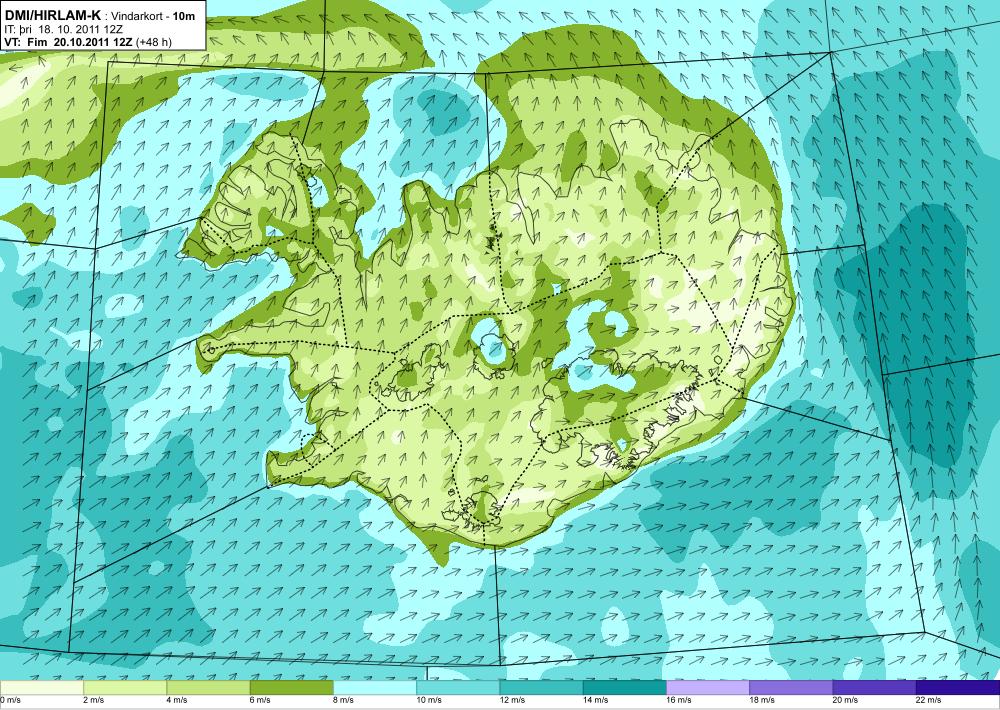Select the 18 m/s purple legend swatch
Screen dimensions: 1000x710
click(x=791, y=688)
